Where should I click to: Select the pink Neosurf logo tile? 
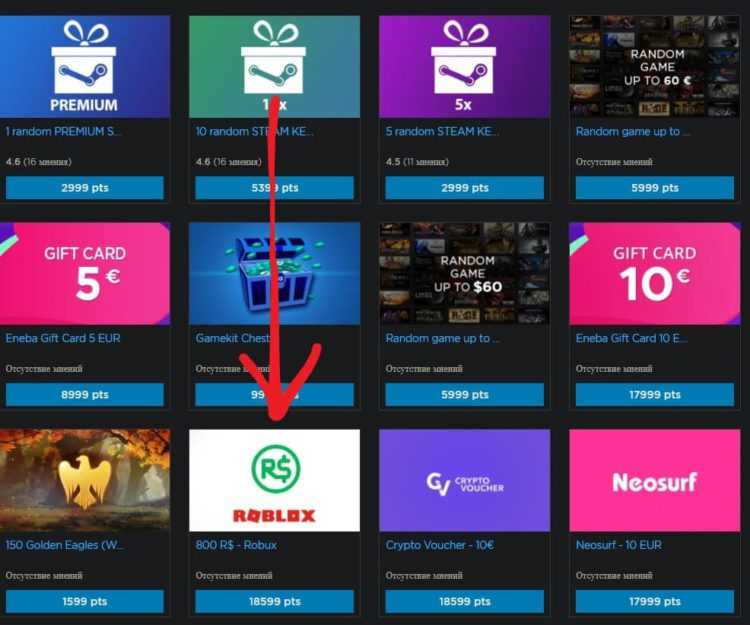(654, 480)
